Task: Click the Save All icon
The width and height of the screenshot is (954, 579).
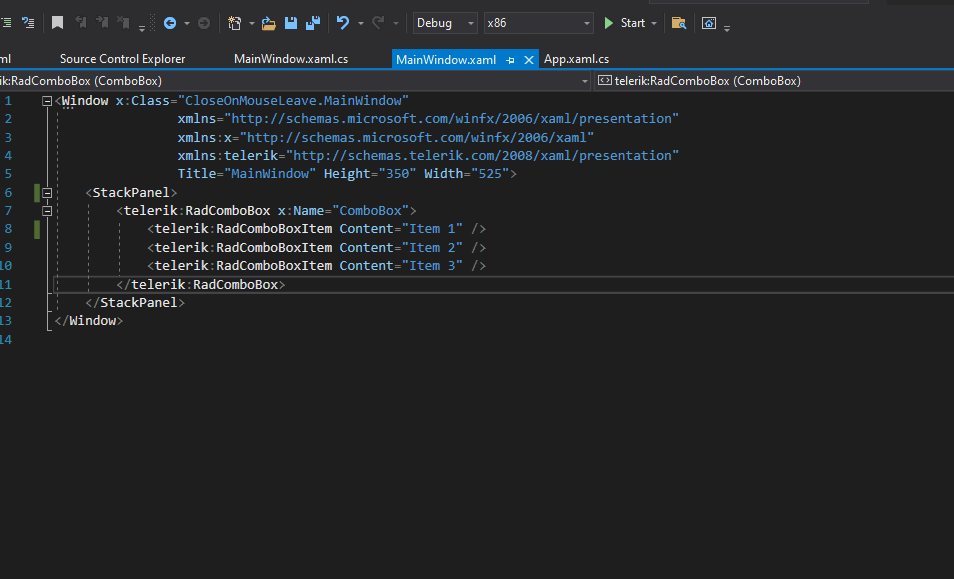Action: [x=313, y=22]
